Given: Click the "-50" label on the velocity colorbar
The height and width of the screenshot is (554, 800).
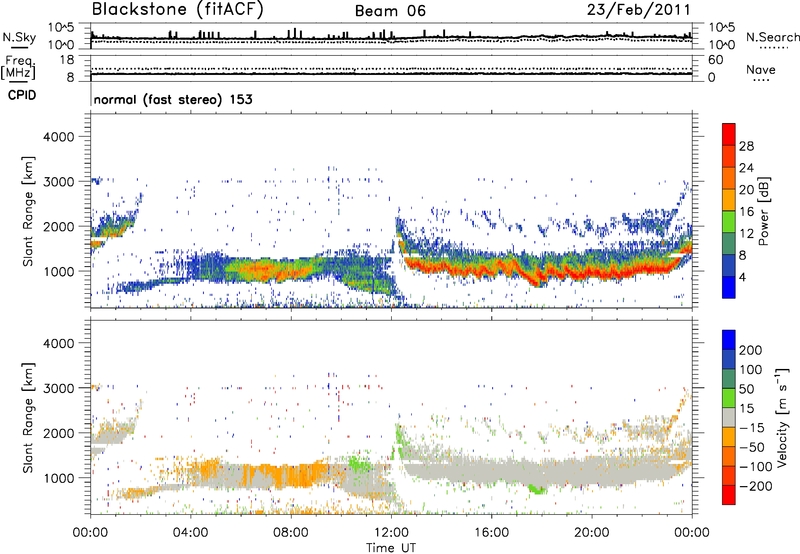Looking at the screenshot, I should point(754,447).
